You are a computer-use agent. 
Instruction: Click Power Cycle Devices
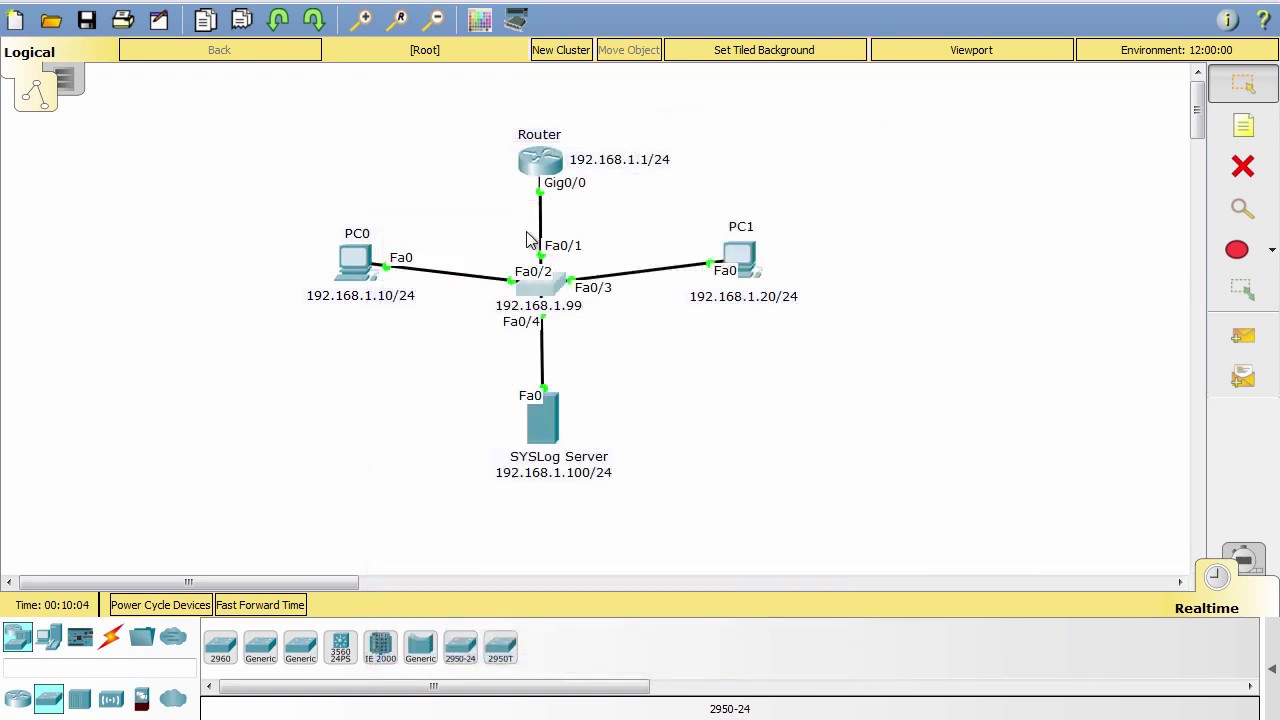pos(160,605)
